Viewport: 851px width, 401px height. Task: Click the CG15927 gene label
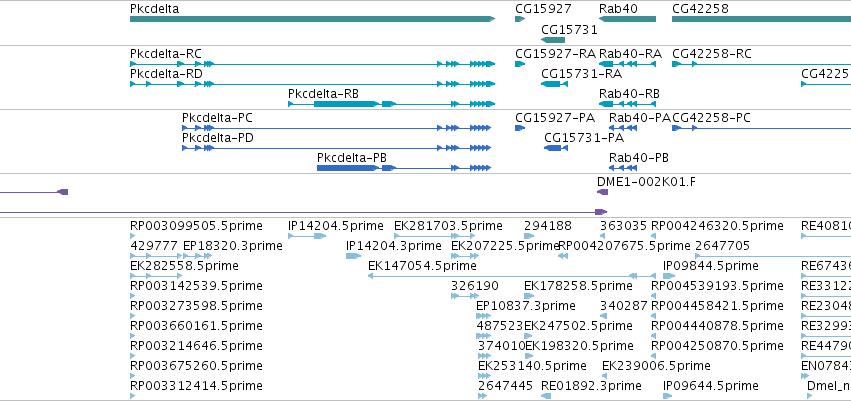pyautogui.click(x=543, y=9)
